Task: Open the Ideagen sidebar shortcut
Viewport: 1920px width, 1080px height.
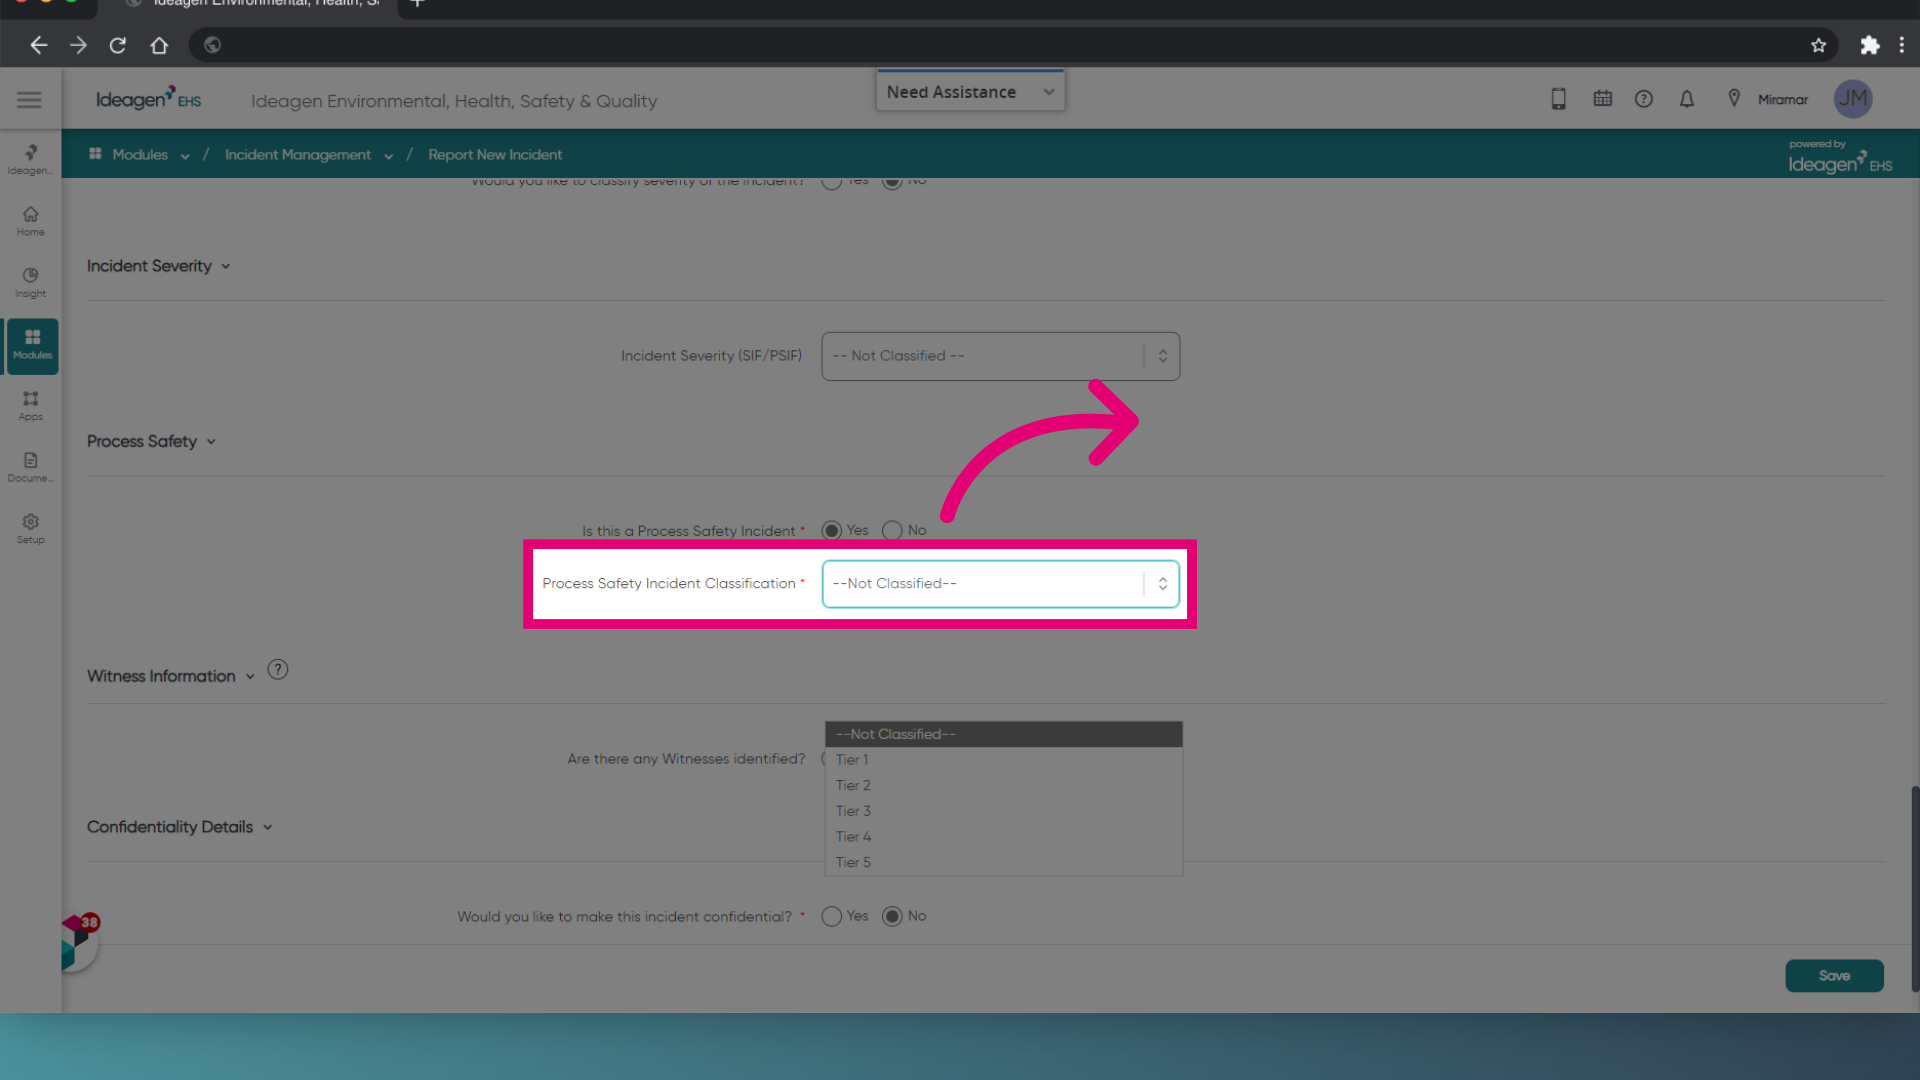Action: click(x=30, y=159)
